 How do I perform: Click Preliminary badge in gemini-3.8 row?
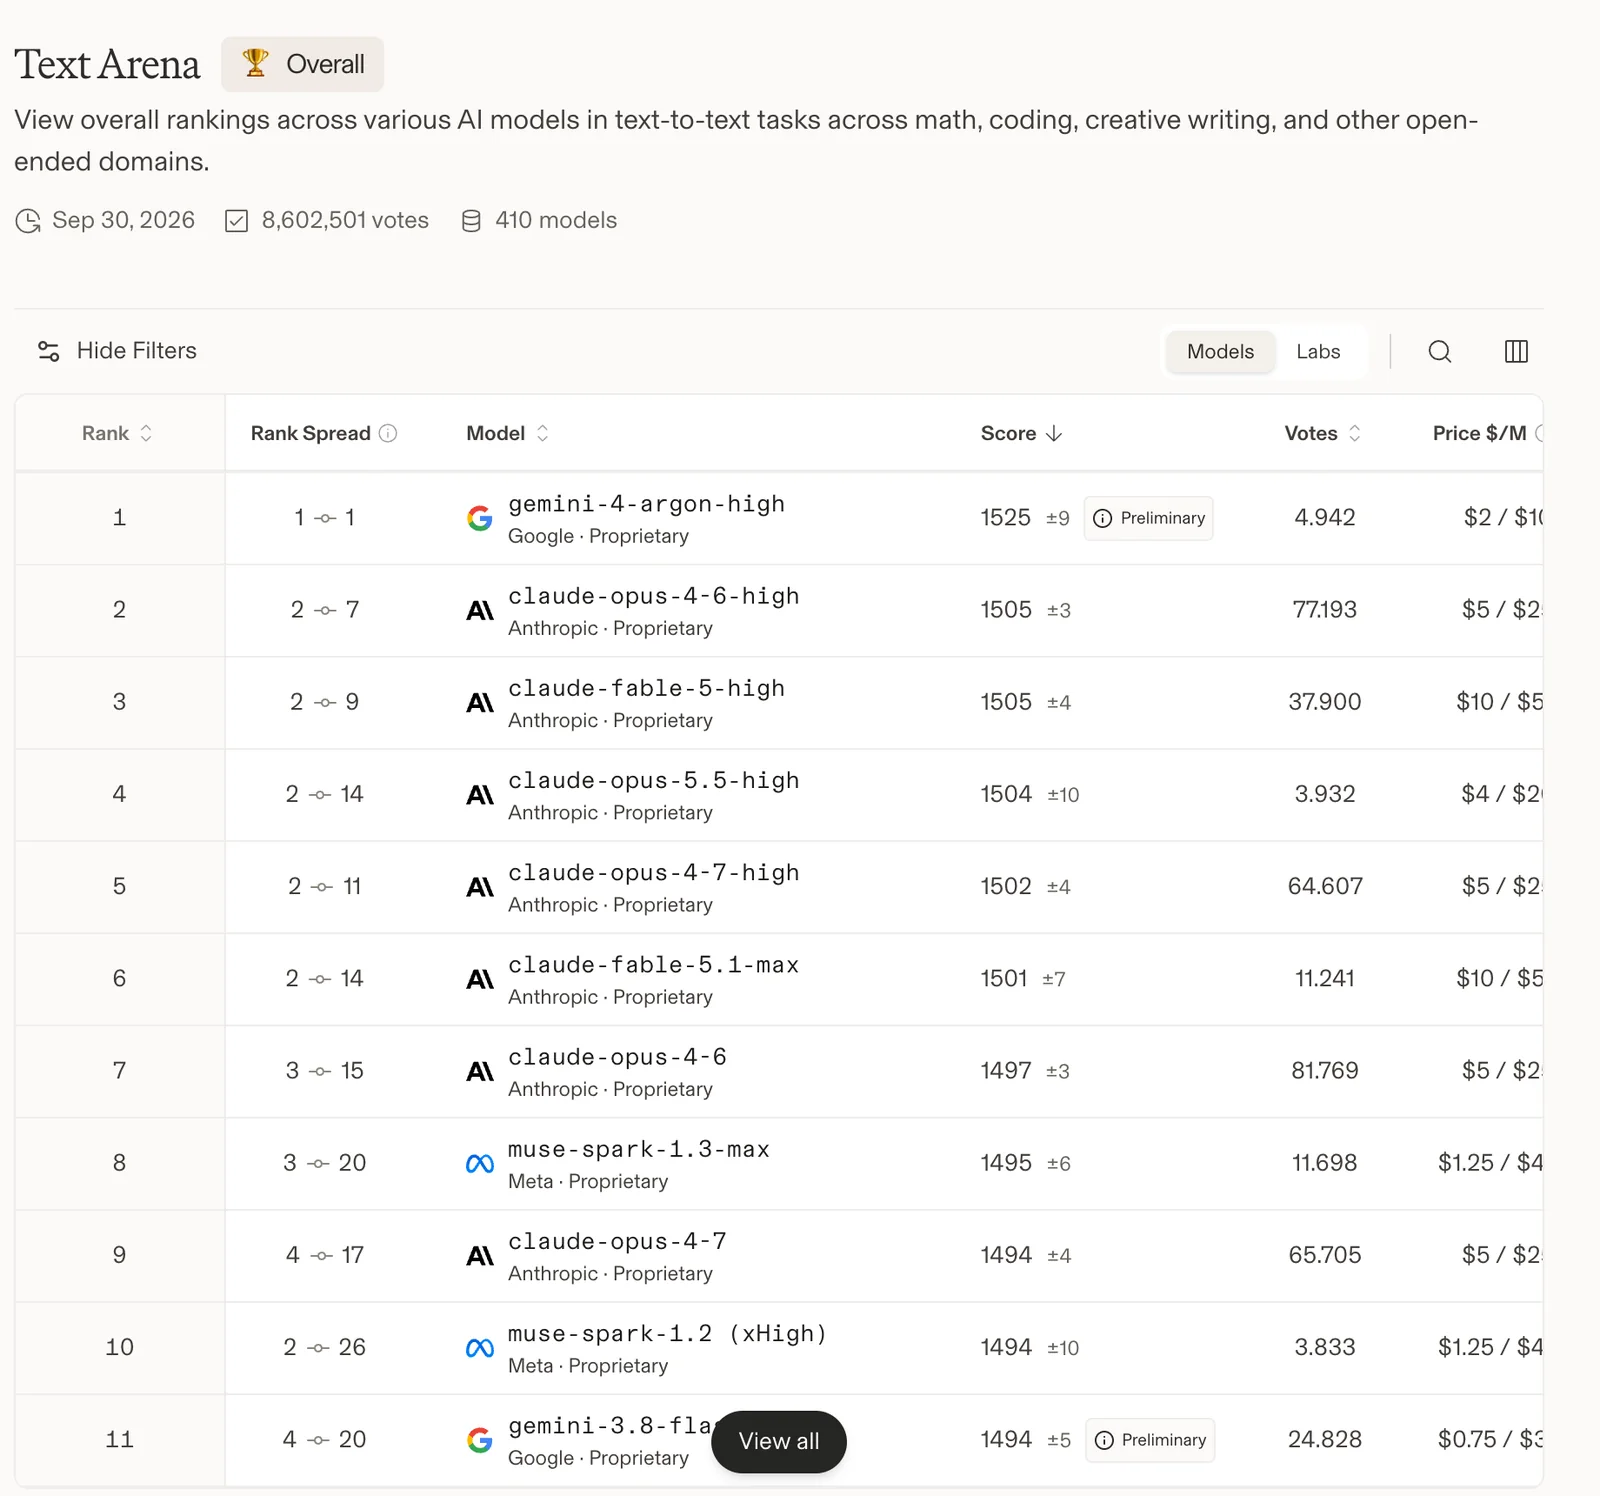pyautogui.click(x=1150, y=1440)
